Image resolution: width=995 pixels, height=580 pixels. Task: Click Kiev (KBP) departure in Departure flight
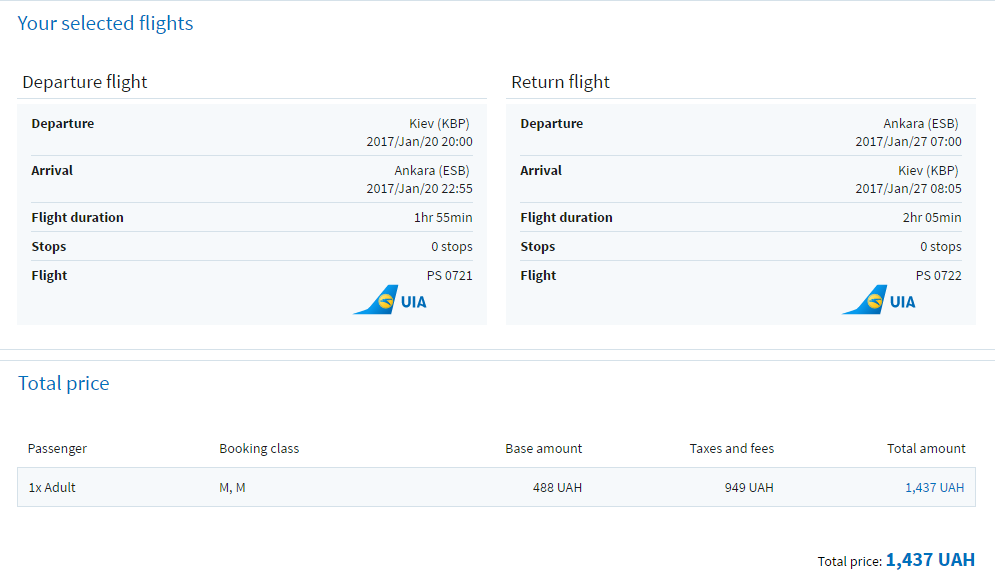[439, 124]
